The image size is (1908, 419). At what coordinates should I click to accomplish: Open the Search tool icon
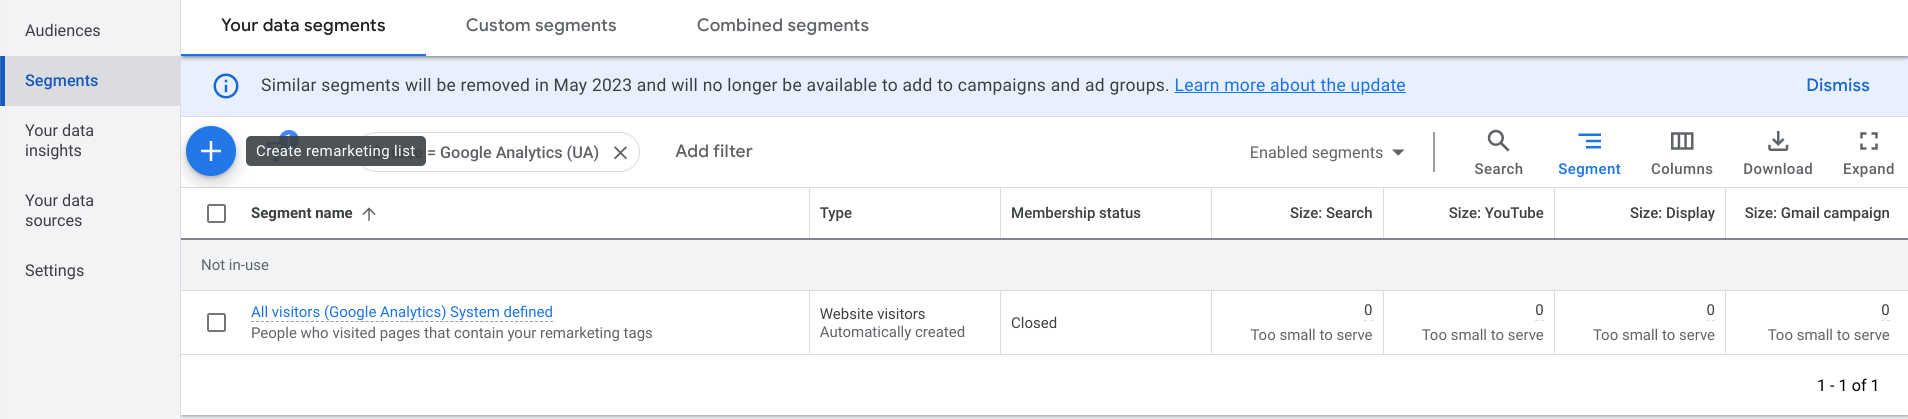(1497, 142)
